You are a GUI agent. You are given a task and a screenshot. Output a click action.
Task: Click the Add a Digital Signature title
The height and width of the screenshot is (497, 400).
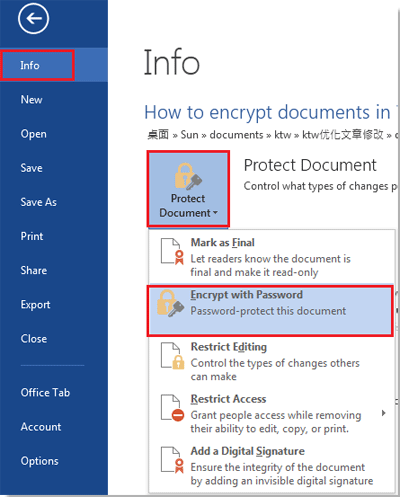point(247,451)
